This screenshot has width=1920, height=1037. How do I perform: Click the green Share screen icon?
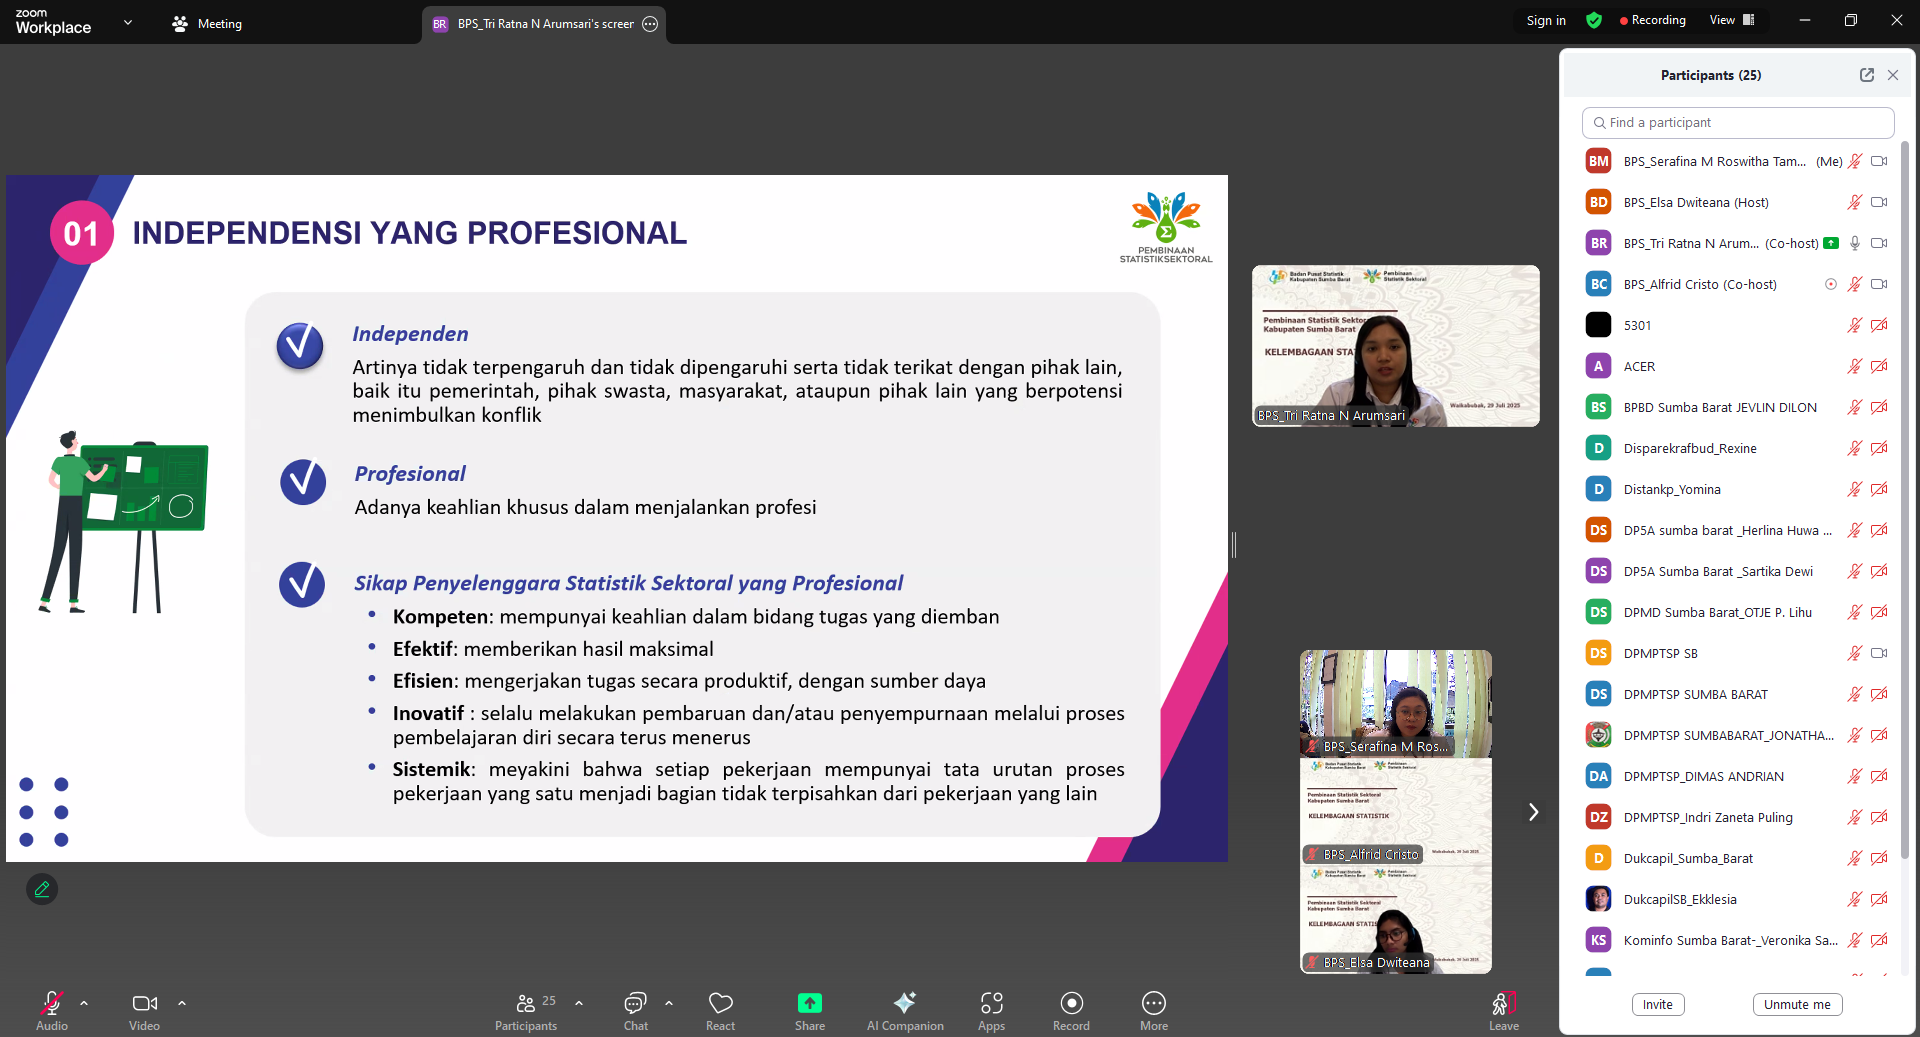pyautogui.click(x=809, y=1004)
